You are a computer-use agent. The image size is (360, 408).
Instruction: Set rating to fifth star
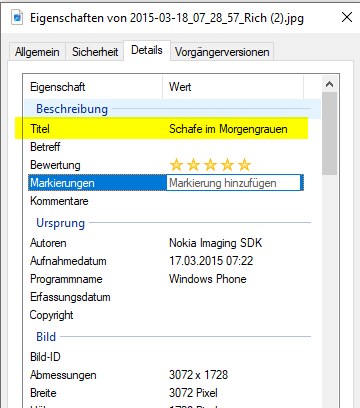[x=245, y=165]
